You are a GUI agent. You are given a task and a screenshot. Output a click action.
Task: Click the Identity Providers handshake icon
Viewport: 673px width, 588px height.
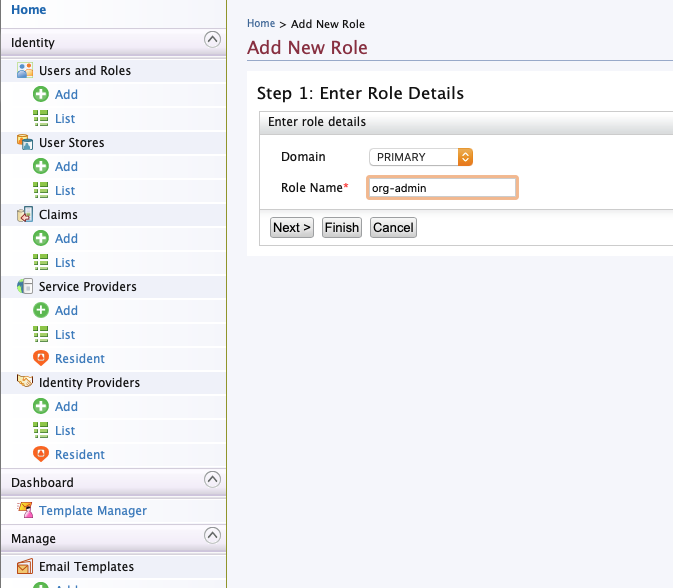coord(25,382)
